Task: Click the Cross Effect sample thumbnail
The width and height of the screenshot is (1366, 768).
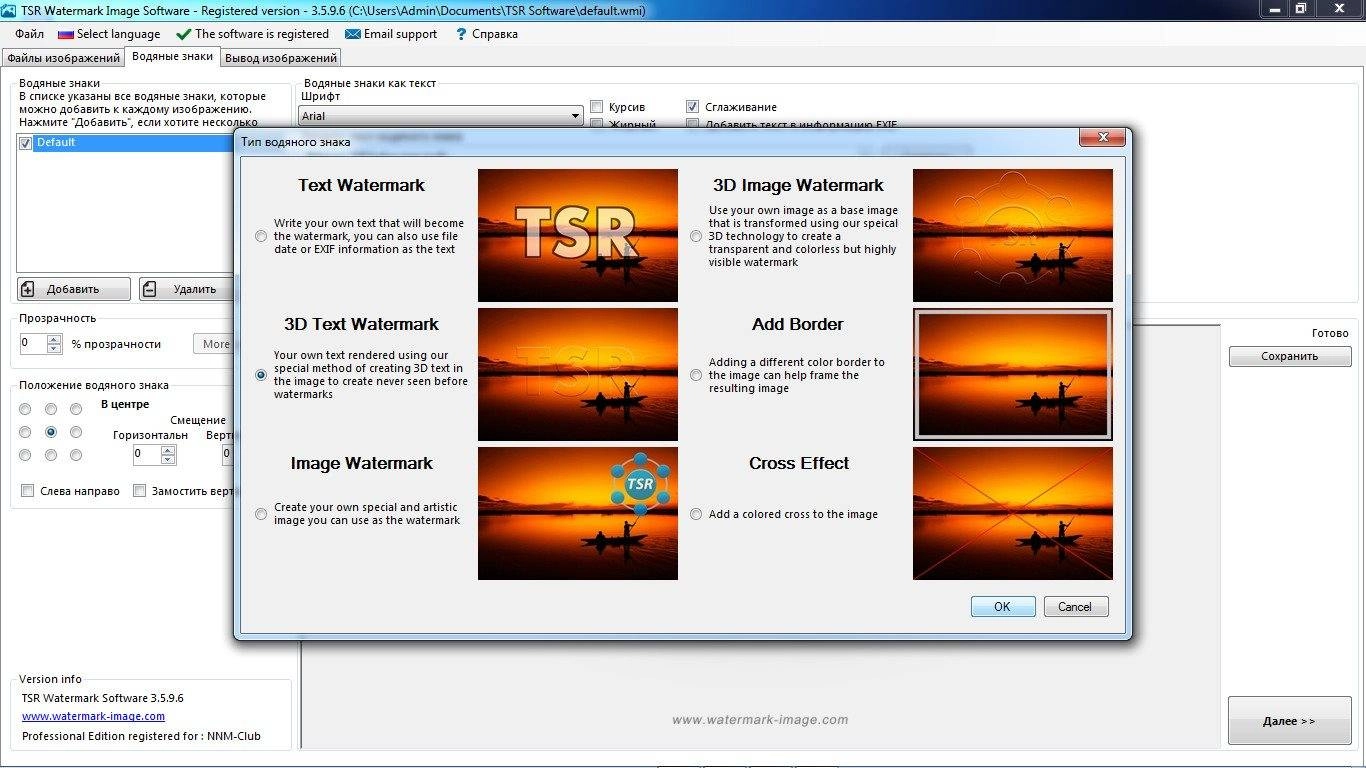Action: [1013, 513]
